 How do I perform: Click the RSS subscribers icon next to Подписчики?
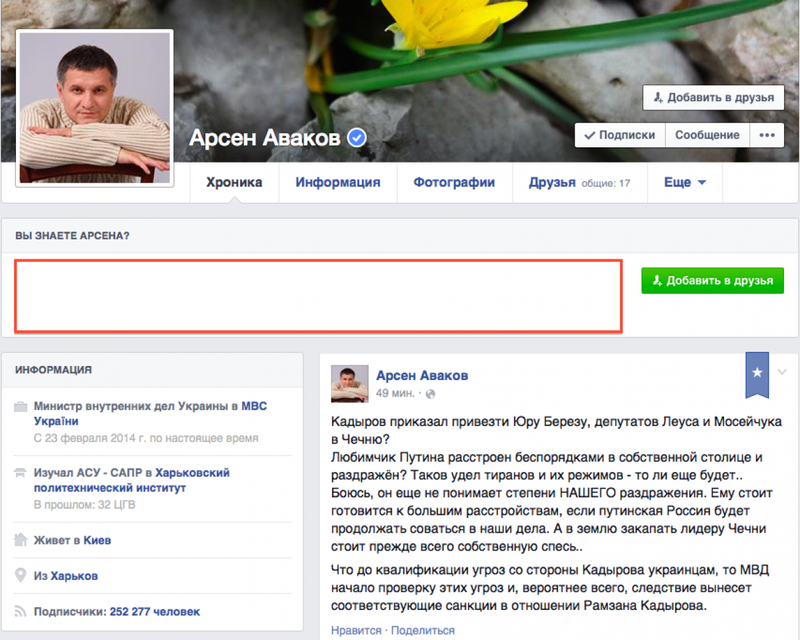point(20,610)
